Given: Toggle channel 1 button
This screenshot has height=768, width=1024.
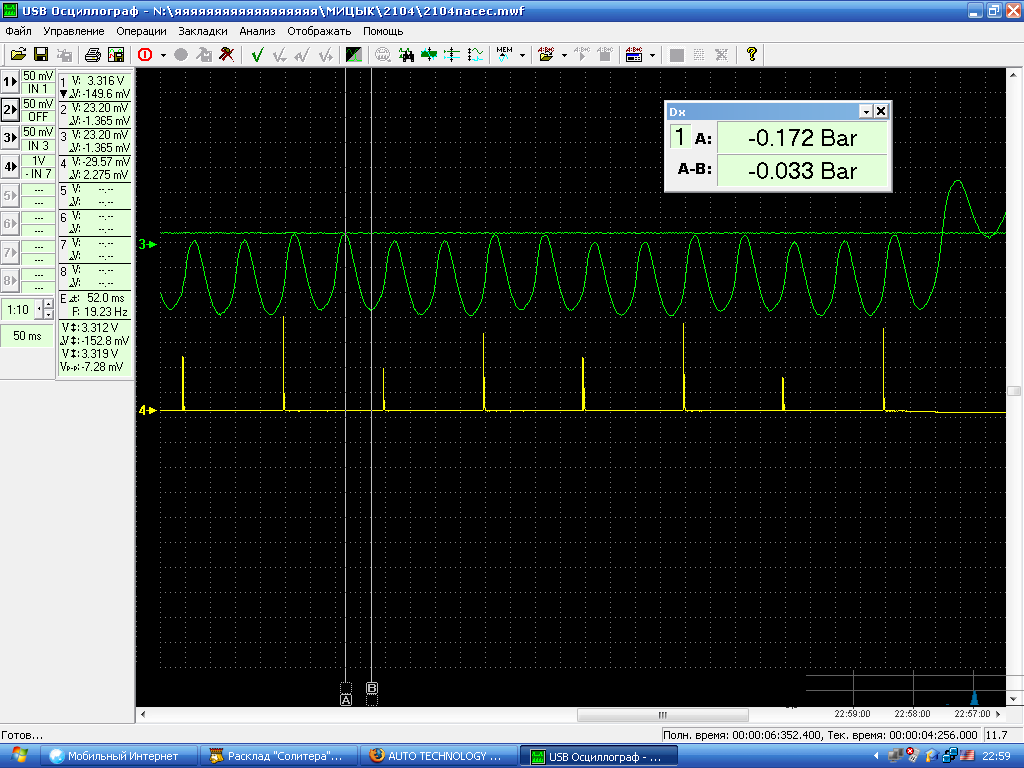Looking at the screenshot, I should click(10, 82).
